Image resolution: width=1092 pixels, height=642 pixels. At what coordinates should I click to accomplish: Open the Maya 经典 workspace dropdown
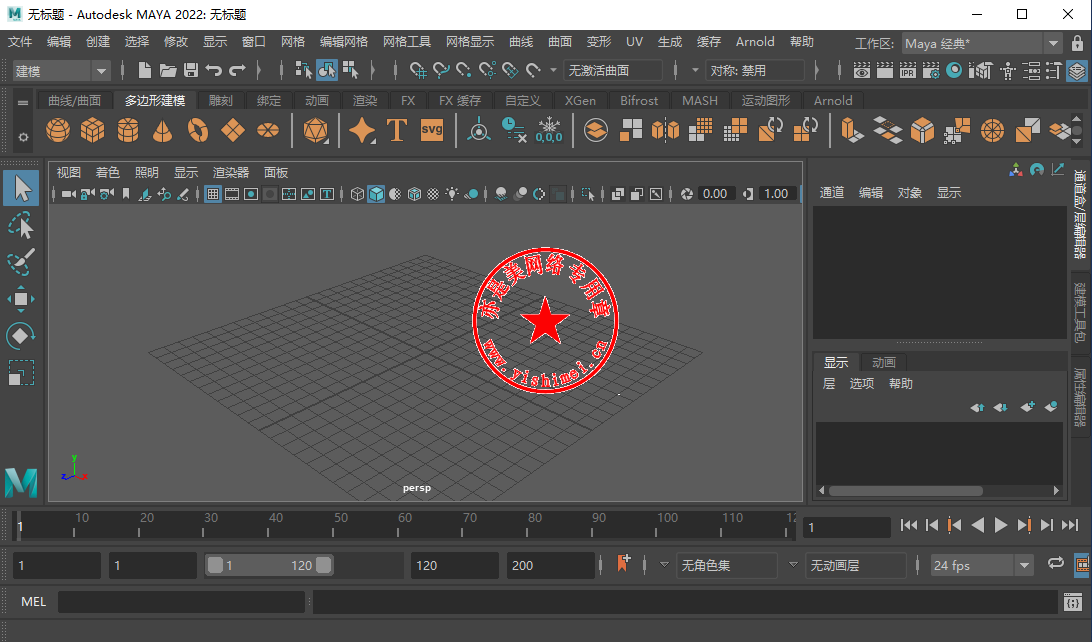981,43
